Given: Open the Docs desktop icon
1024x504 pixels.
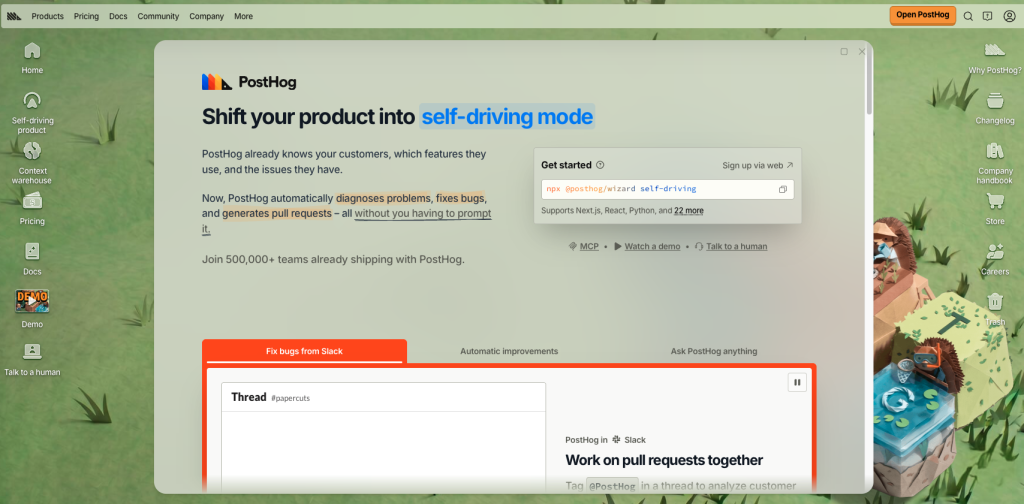Looking at the screenshot, I should (32, 259).
